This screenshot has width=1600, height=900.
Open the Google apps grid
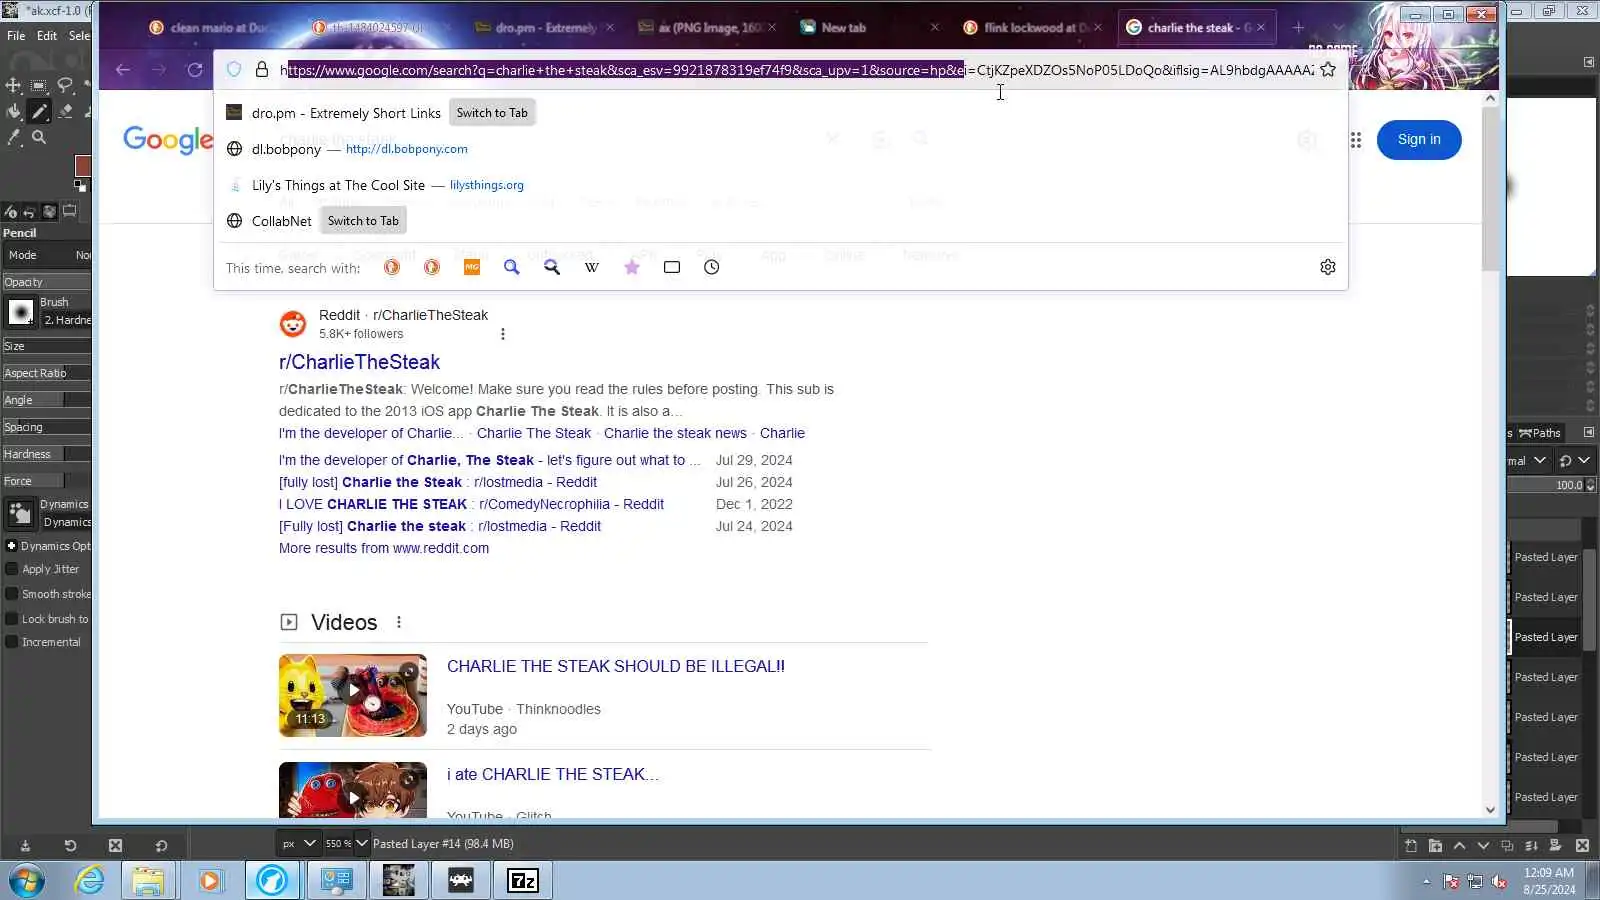(1356, 140)
